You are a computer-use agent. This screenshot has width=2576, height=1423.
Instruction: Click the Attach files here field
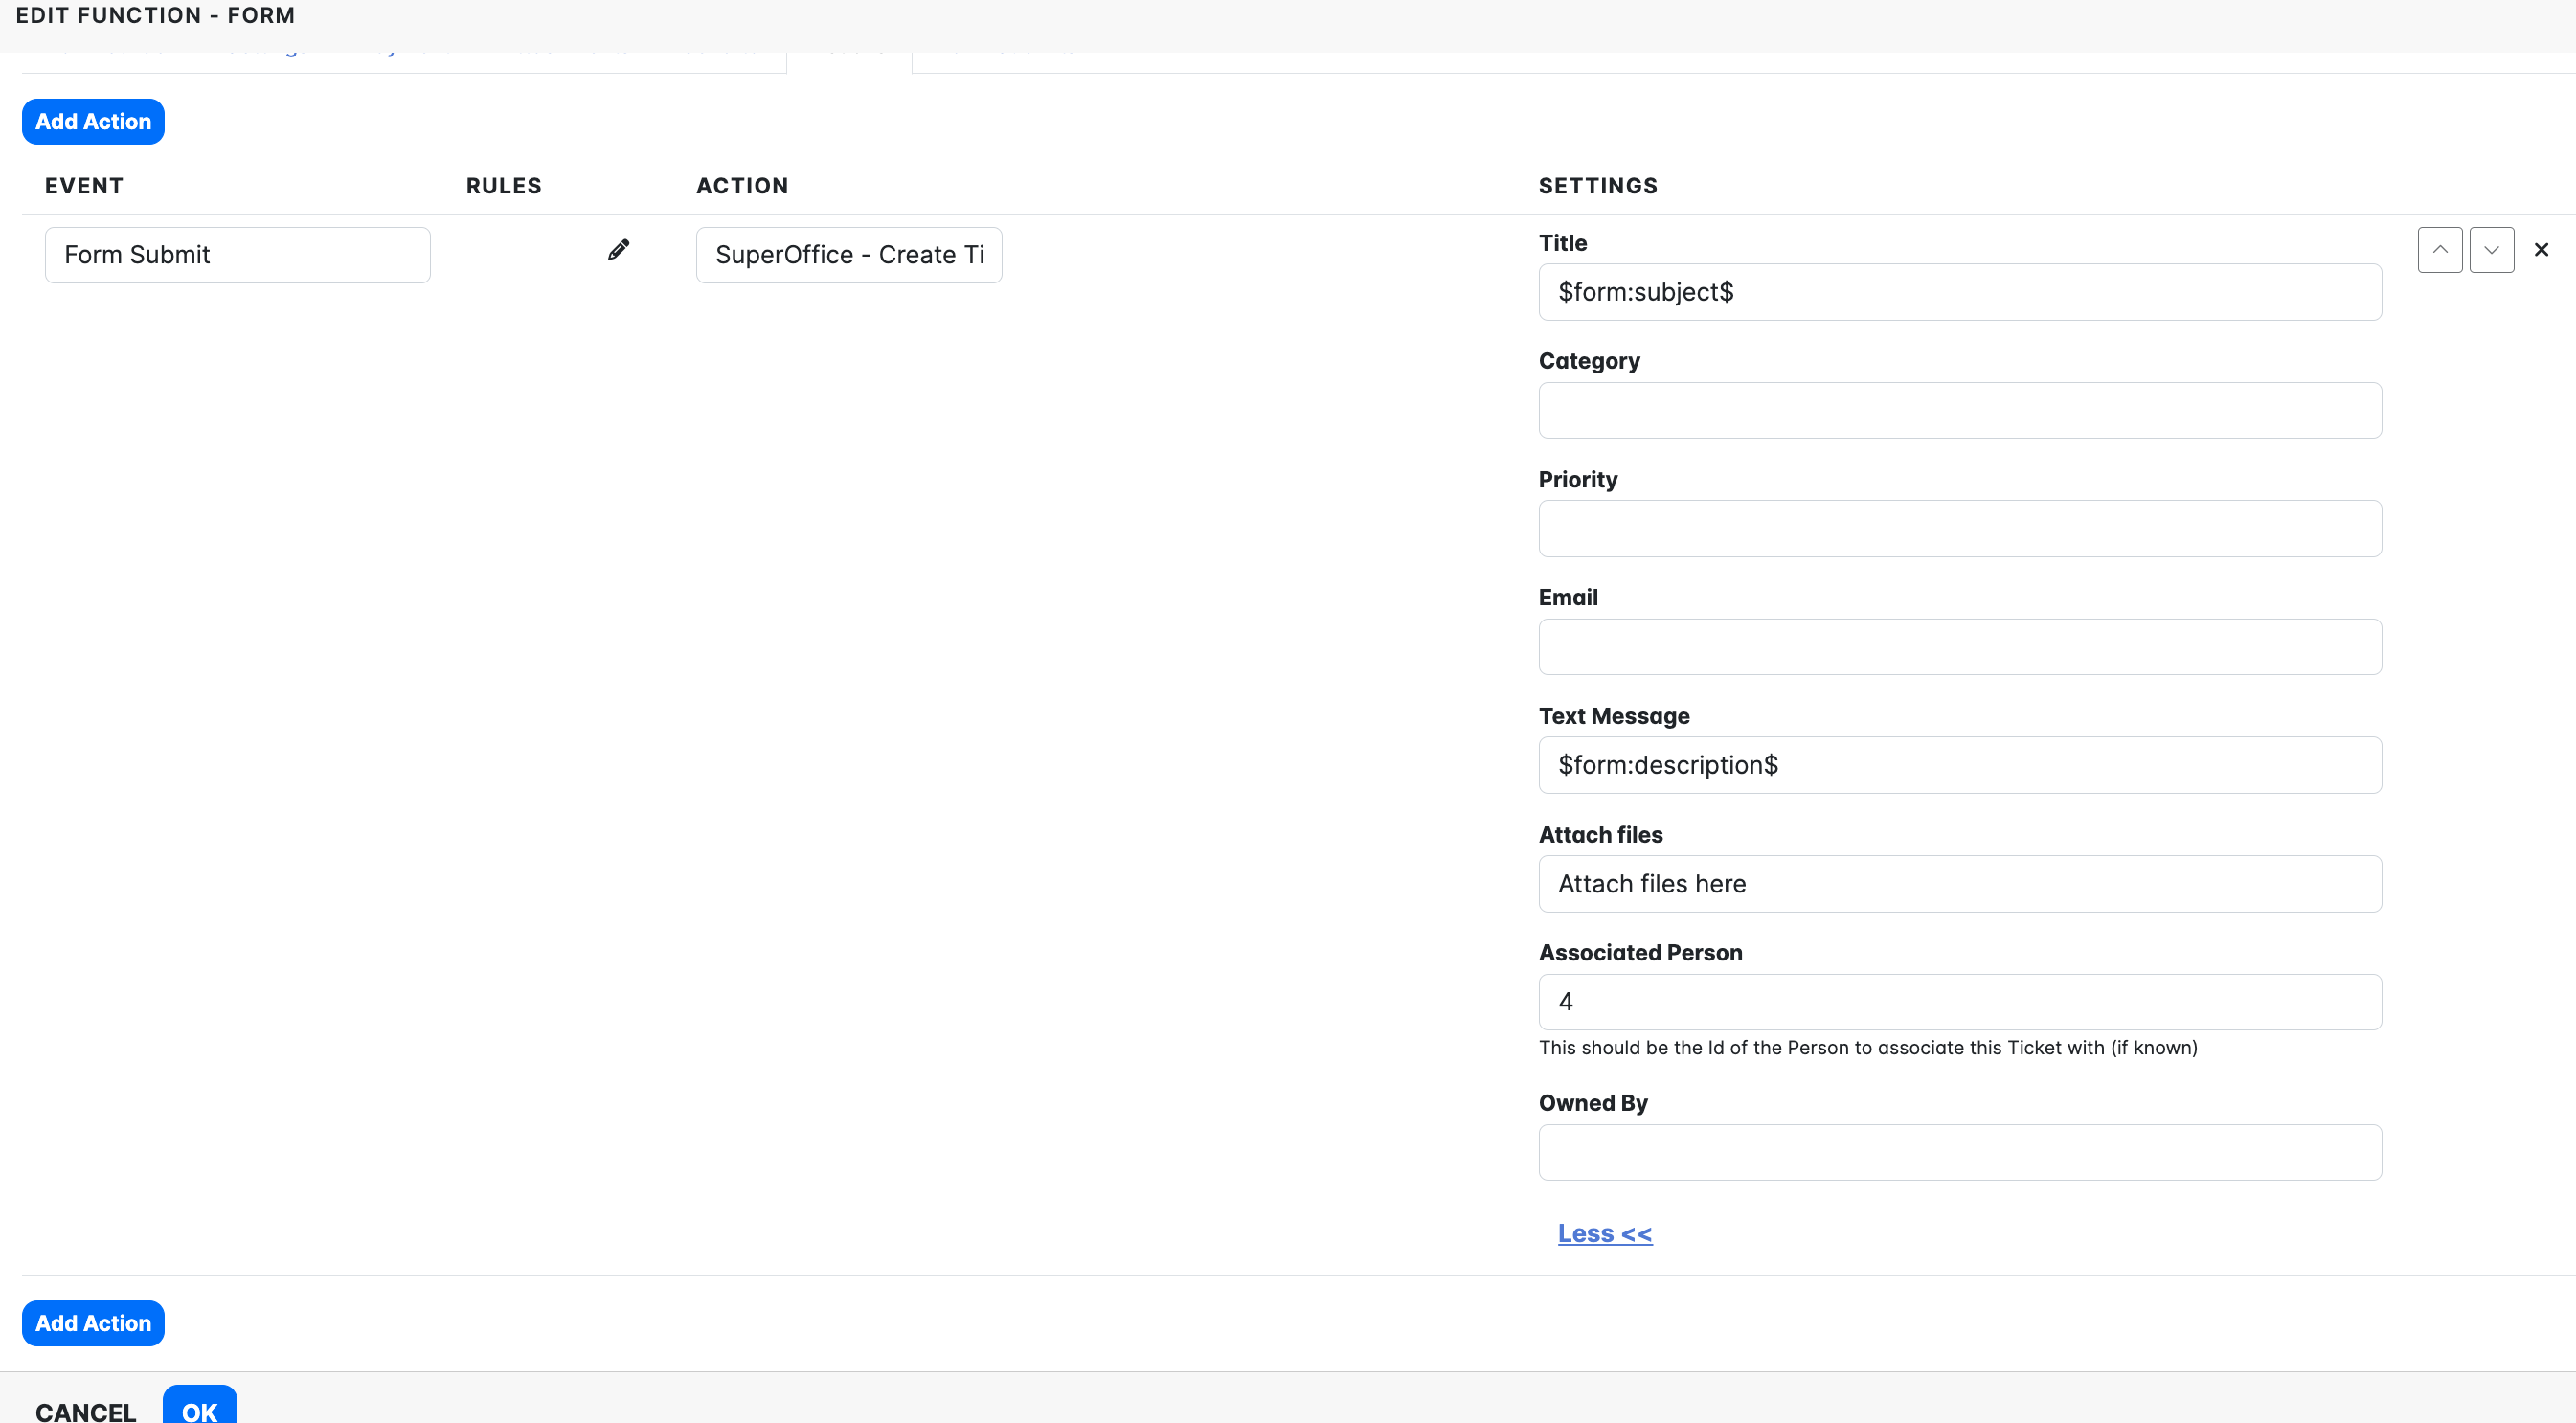[1959, 883]
